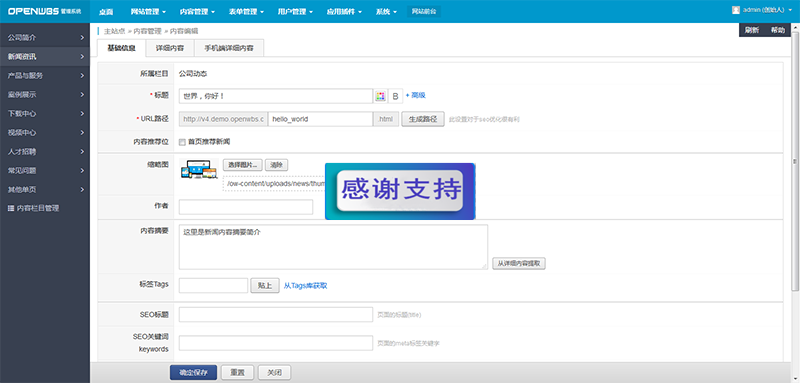
Task: Go to 桌面 in top navigation
Action: (106, 11)
